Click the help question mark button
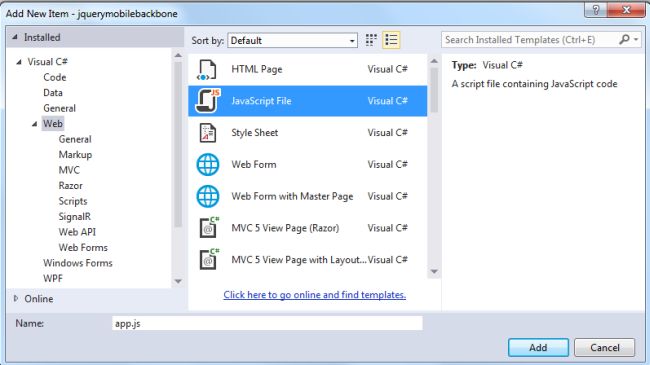This screenshot has height=365, width=650. click(x=596, y=10)
